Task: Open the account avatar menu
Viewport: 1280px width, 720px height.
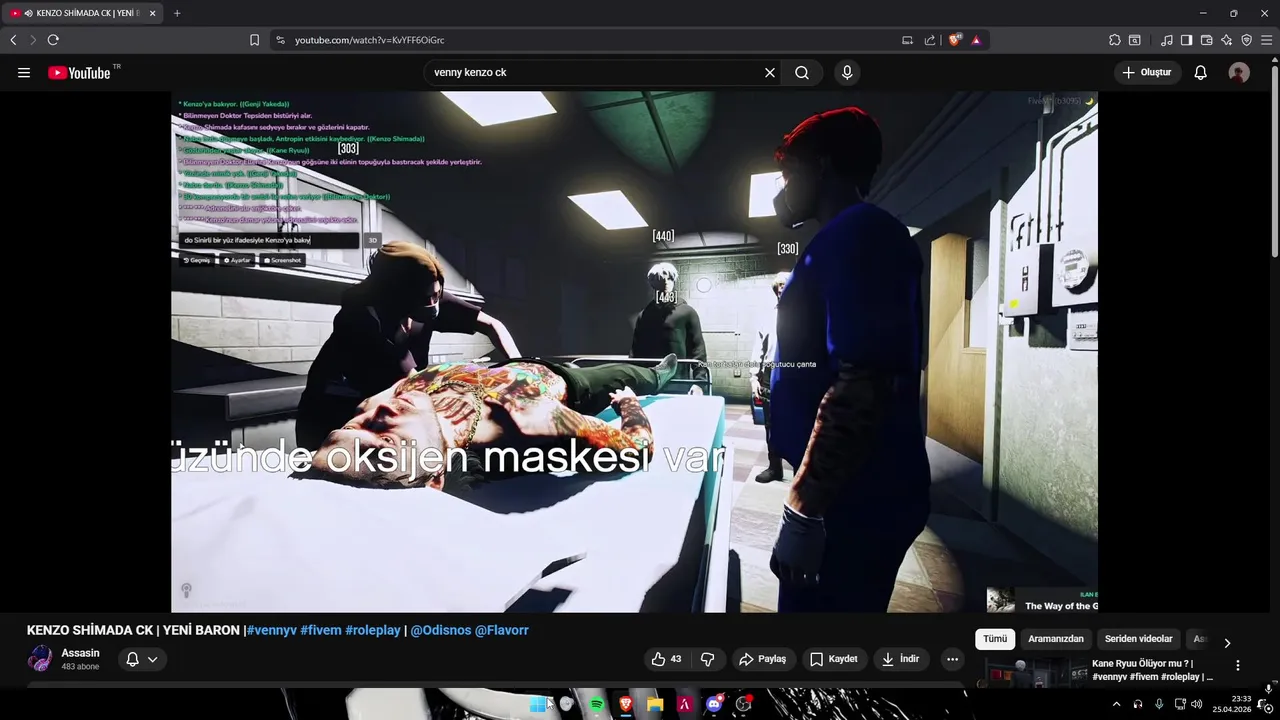Action: pyautogui.click(x=1239, y=73)
